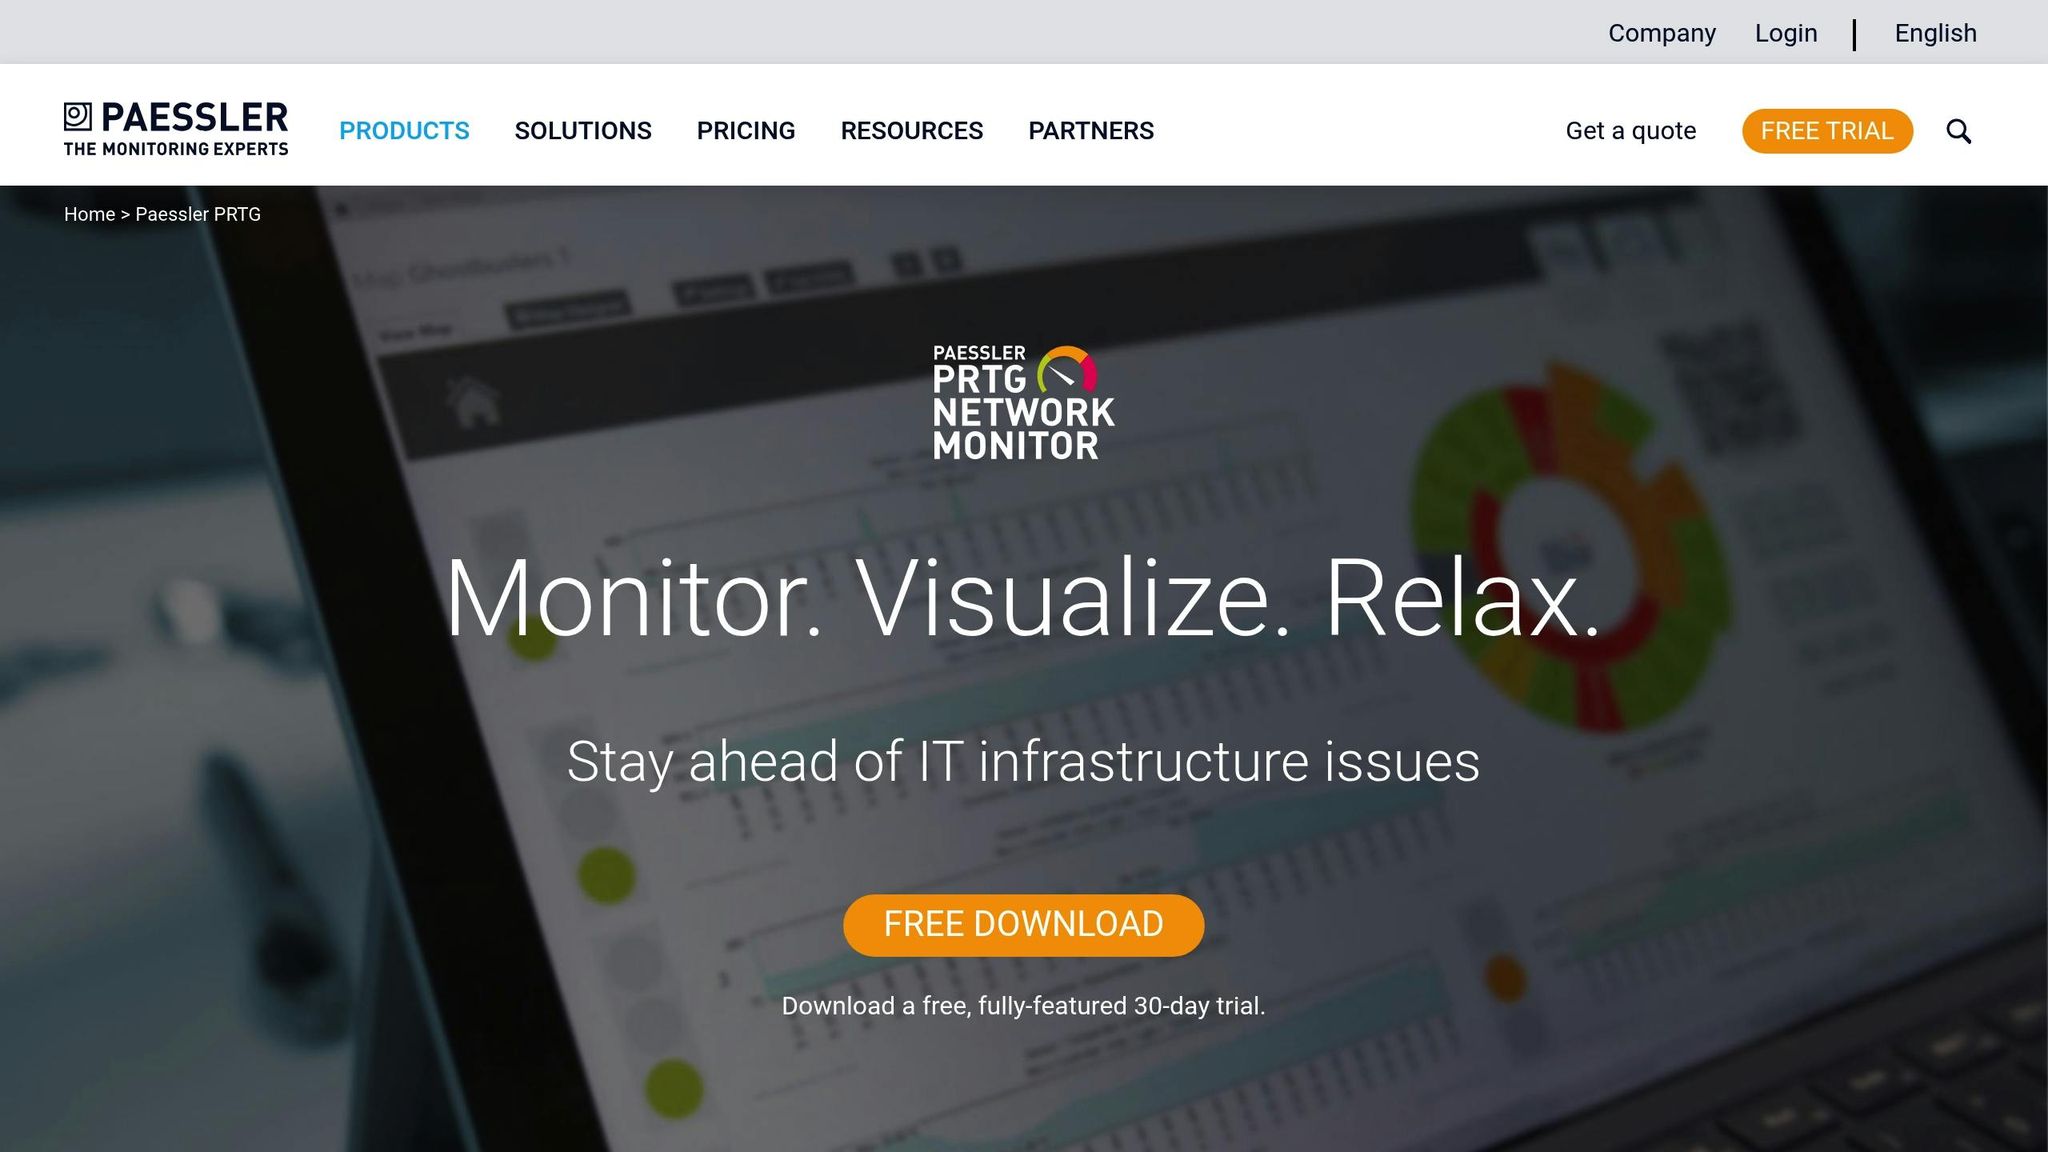
Task: Navigate to Home via breadcrumb
Action: [x=89, y=213]
